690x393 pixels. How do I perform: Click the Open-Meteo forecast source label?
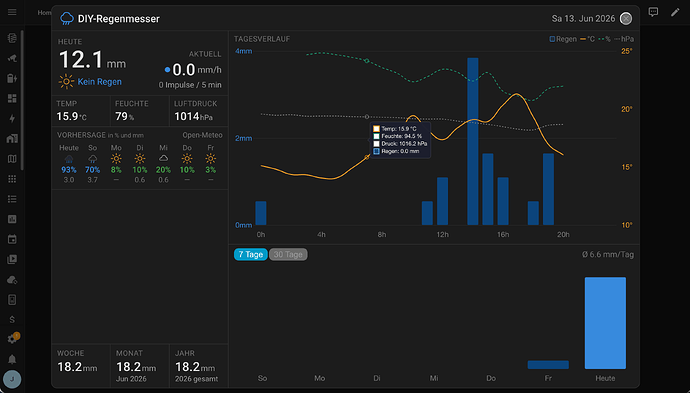[202, 135]
